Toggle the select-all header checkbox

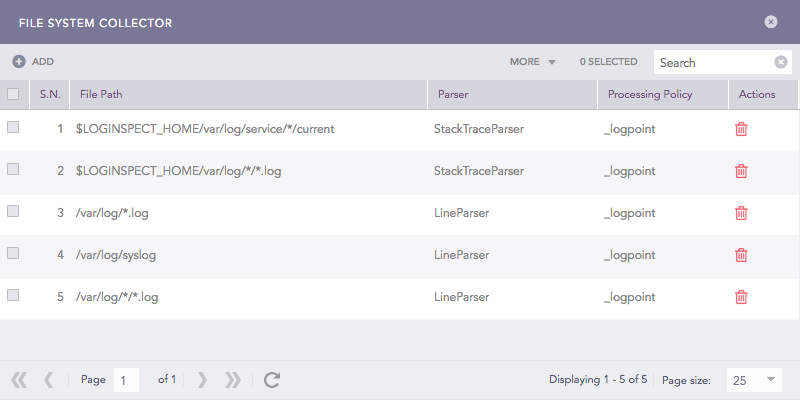tap(13, 94)
